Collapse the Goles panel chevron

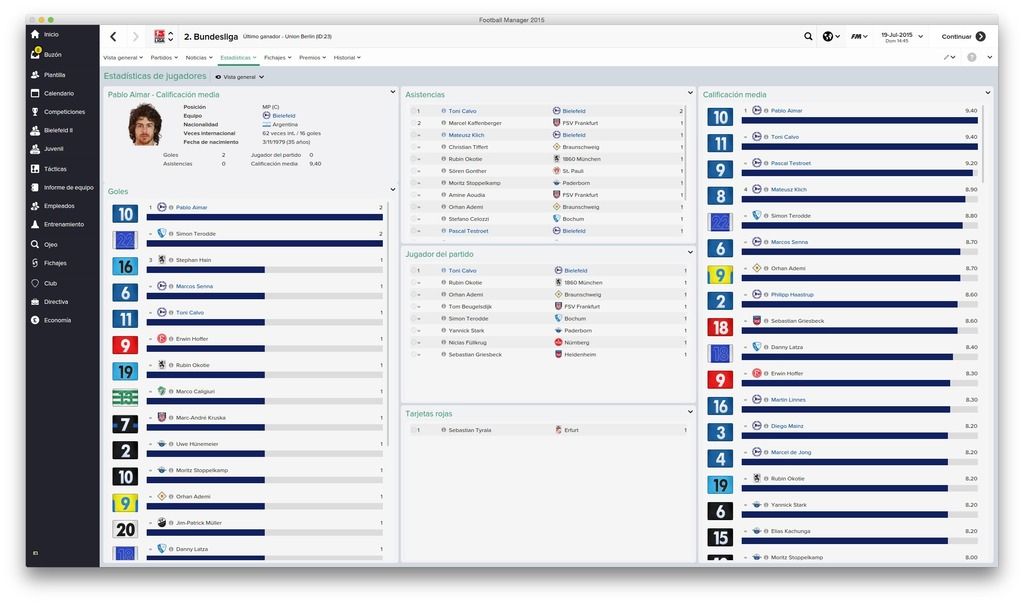(x=392, y=189)
